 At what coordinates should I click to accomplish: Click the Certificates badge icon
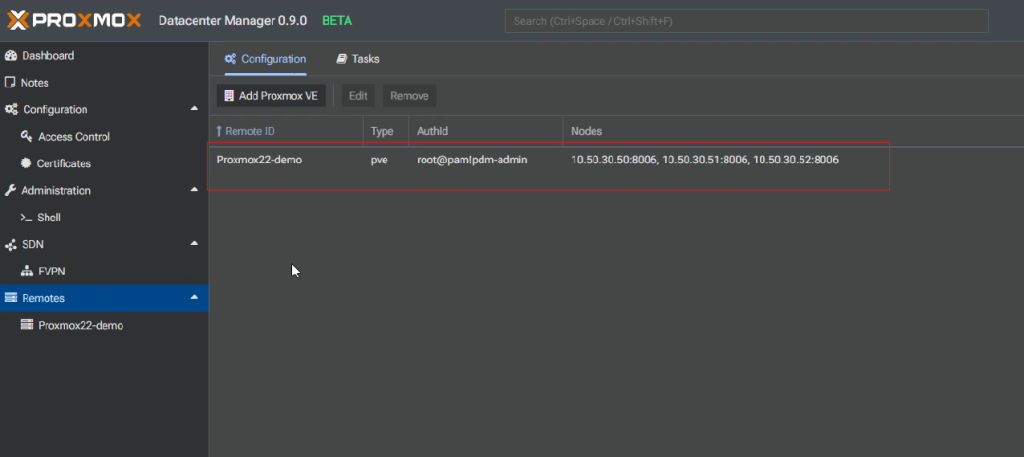tap(27, 164)
